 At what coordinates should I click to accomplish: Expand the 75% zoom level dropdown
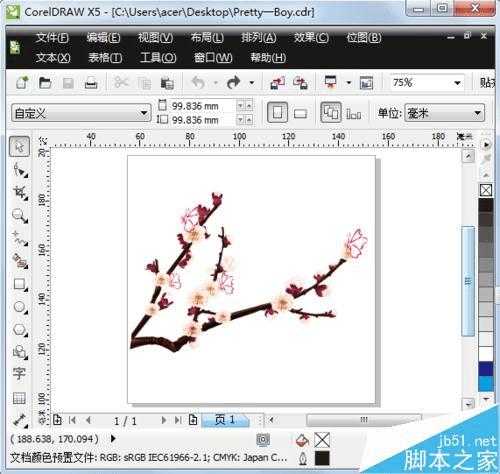coord(458,83)
